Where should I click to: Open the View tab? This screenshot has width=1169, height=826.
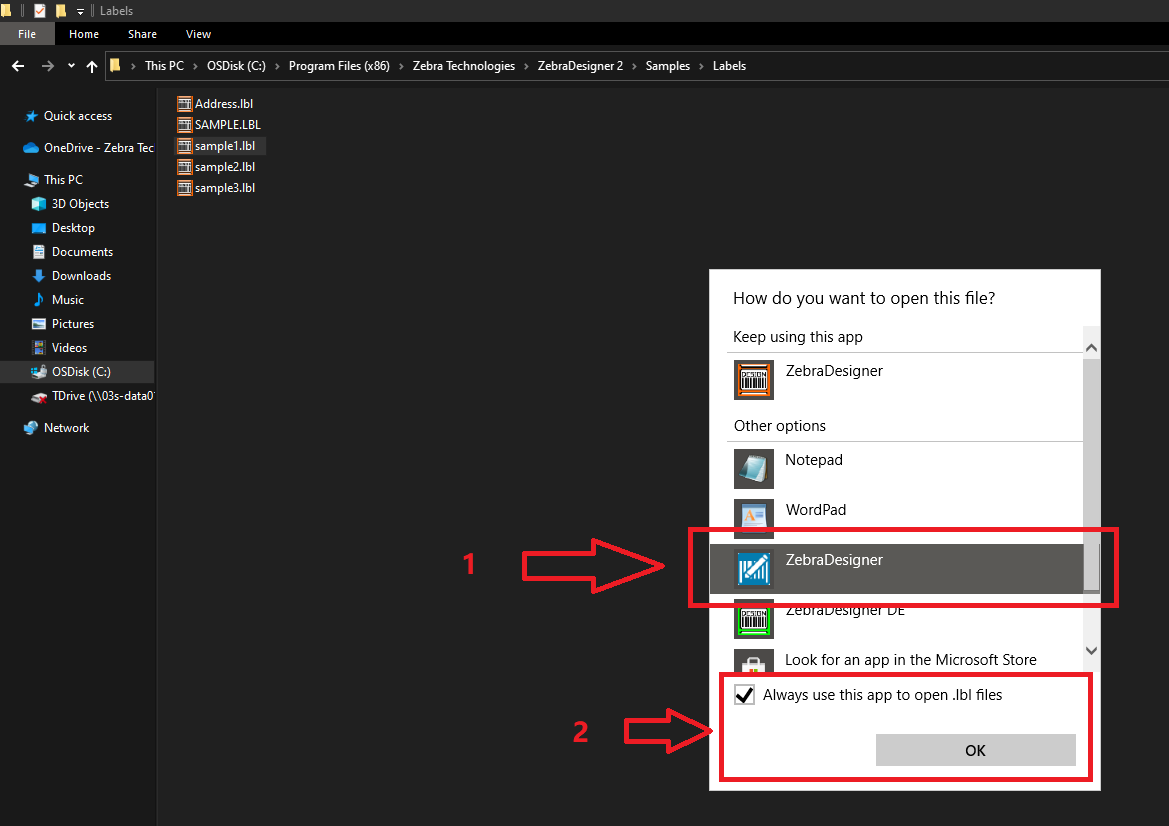[198, 33]
